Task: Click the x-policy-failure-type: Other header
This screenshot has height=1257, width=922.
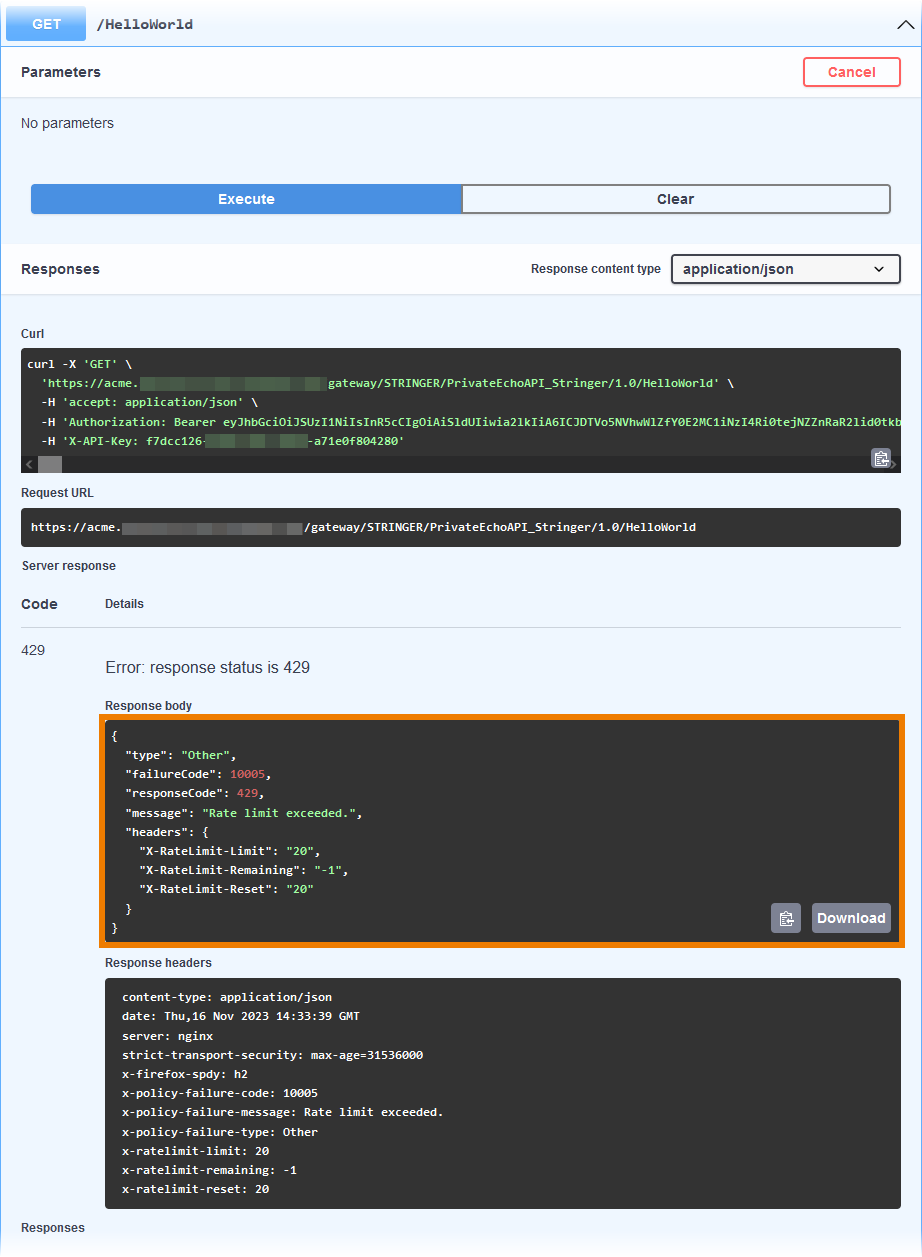Action: click(x=220, y=1132)
